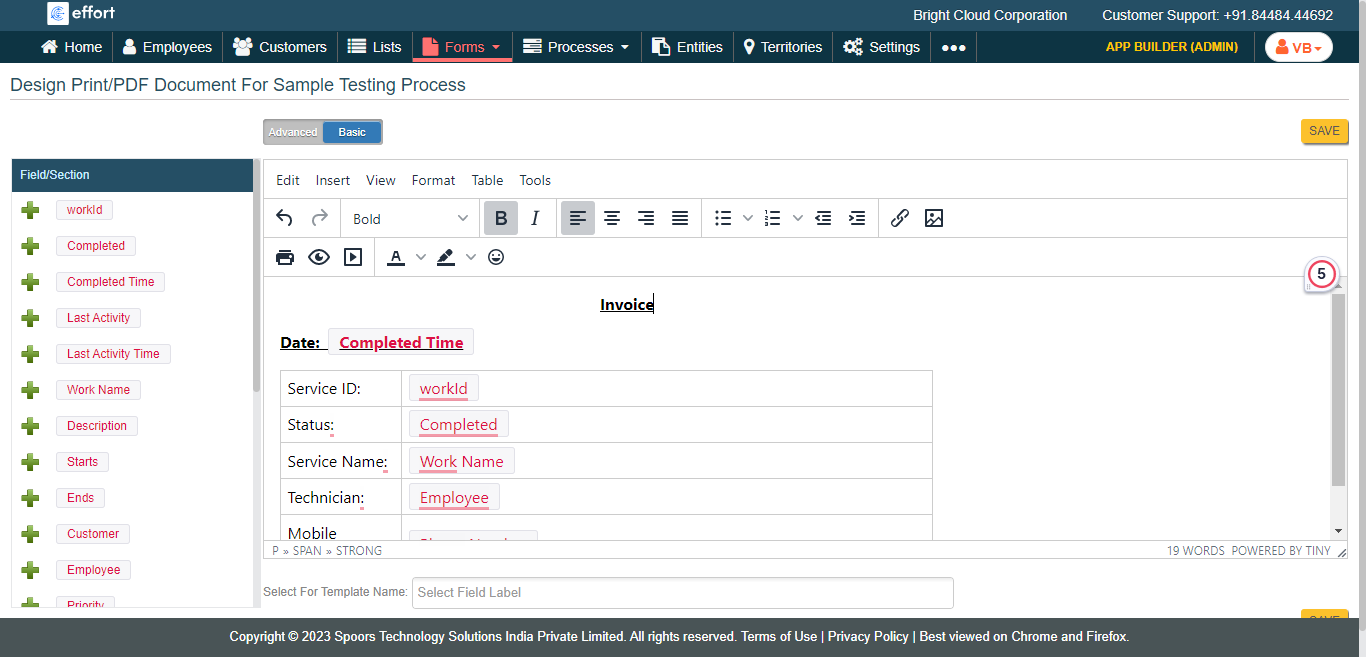
Task: Open the Bold font style dropdown
Action: 410,218
